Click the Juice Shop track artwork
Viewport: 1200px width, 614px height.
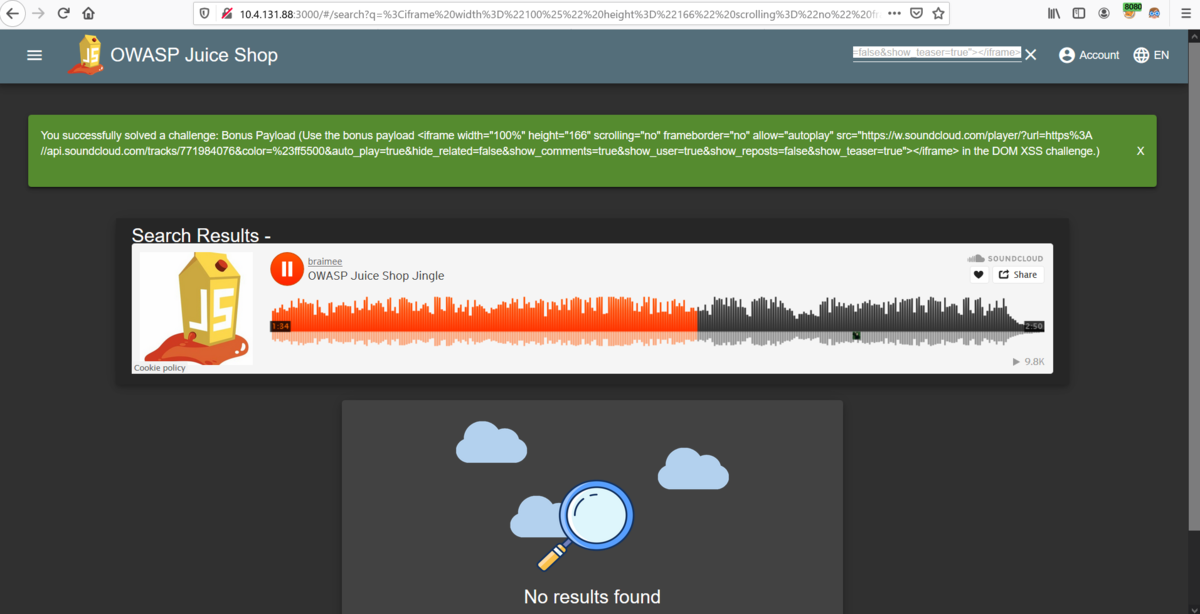(193, 308)
